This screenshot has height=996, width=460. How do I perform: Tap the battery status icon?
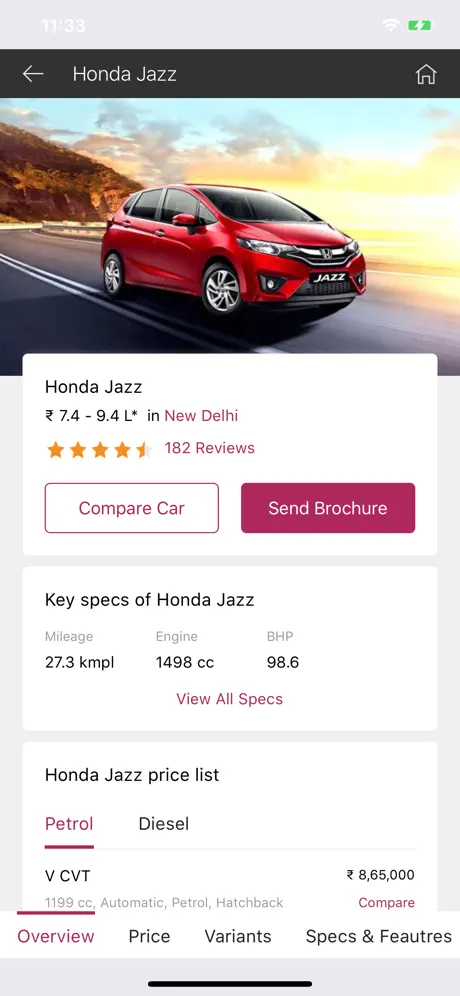419,25
